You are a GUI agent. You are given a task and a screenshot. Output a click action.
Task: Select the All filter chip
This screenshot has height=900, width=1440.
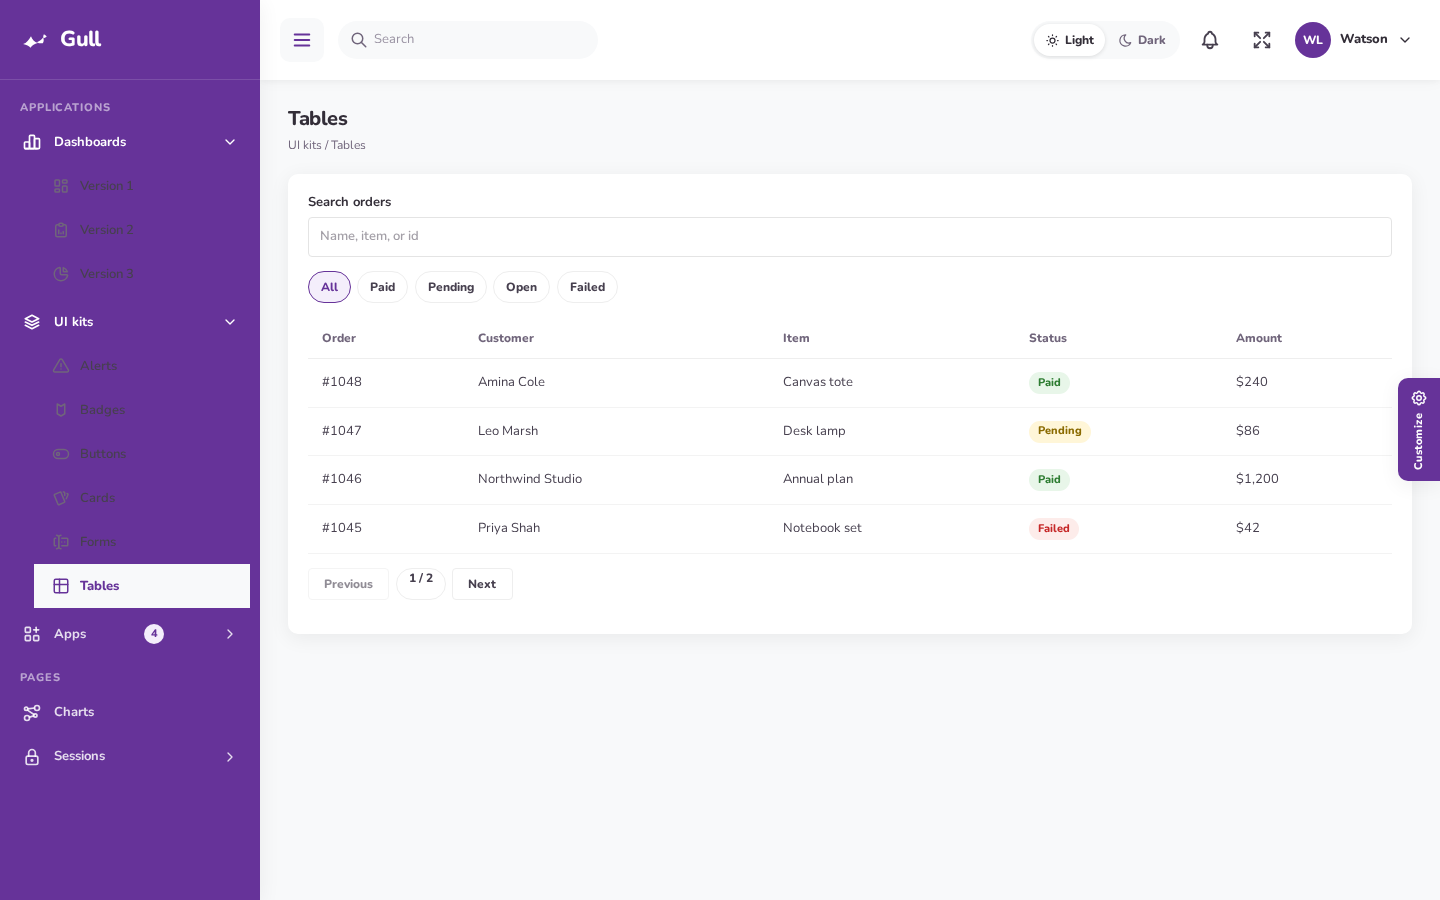[329, 287]
